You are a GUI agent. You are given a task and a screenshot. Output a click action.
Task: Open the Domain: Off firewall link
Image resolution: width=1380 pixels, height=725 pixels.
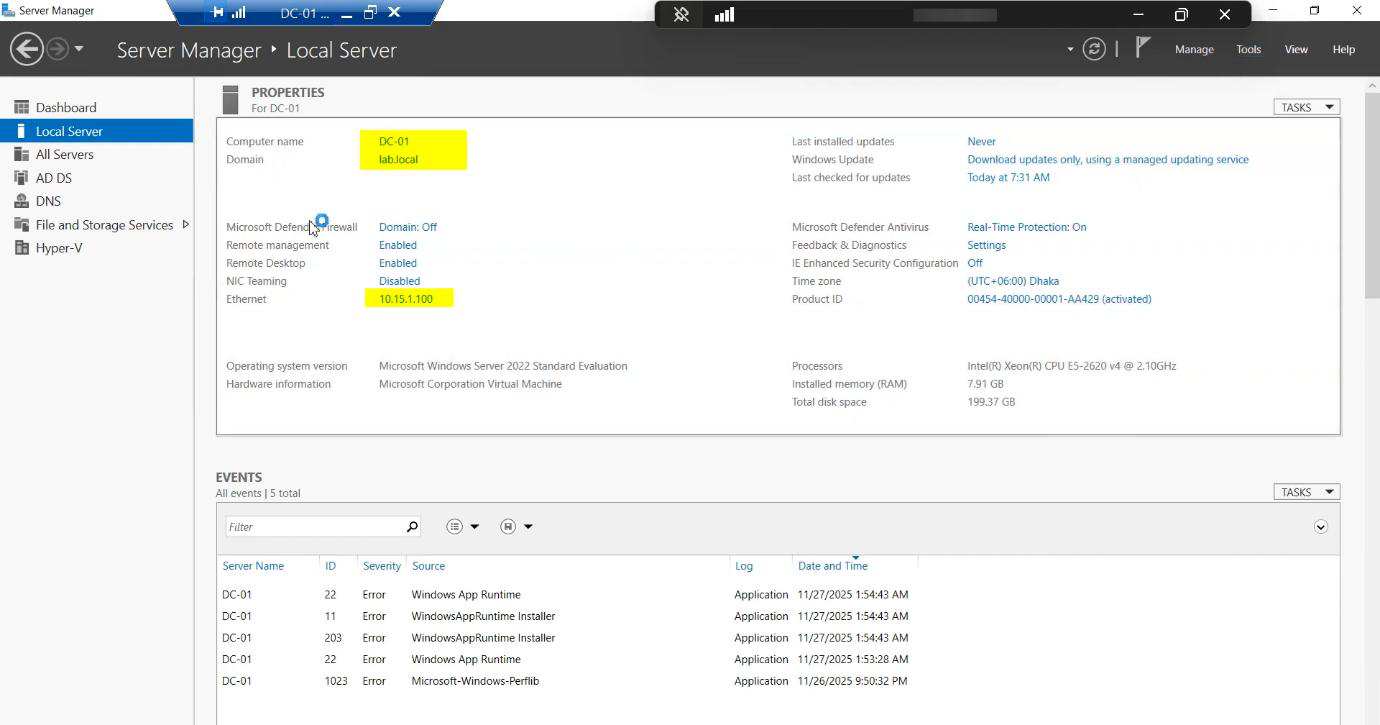(408, 227)
